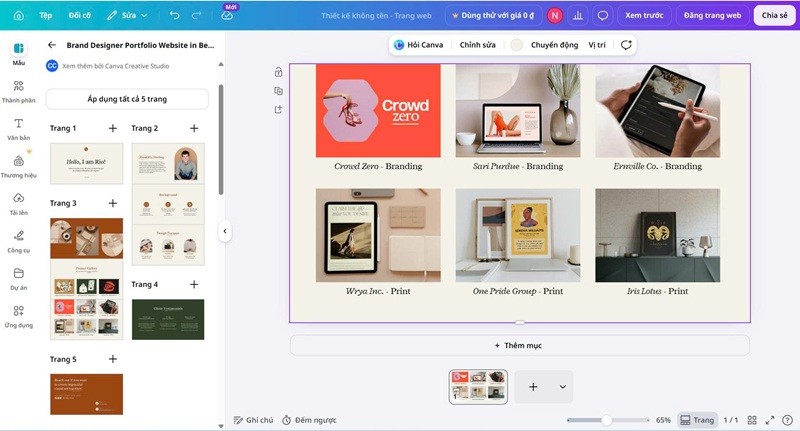
Task: Duplicate the selected page section
Action: tap(278, 91)
